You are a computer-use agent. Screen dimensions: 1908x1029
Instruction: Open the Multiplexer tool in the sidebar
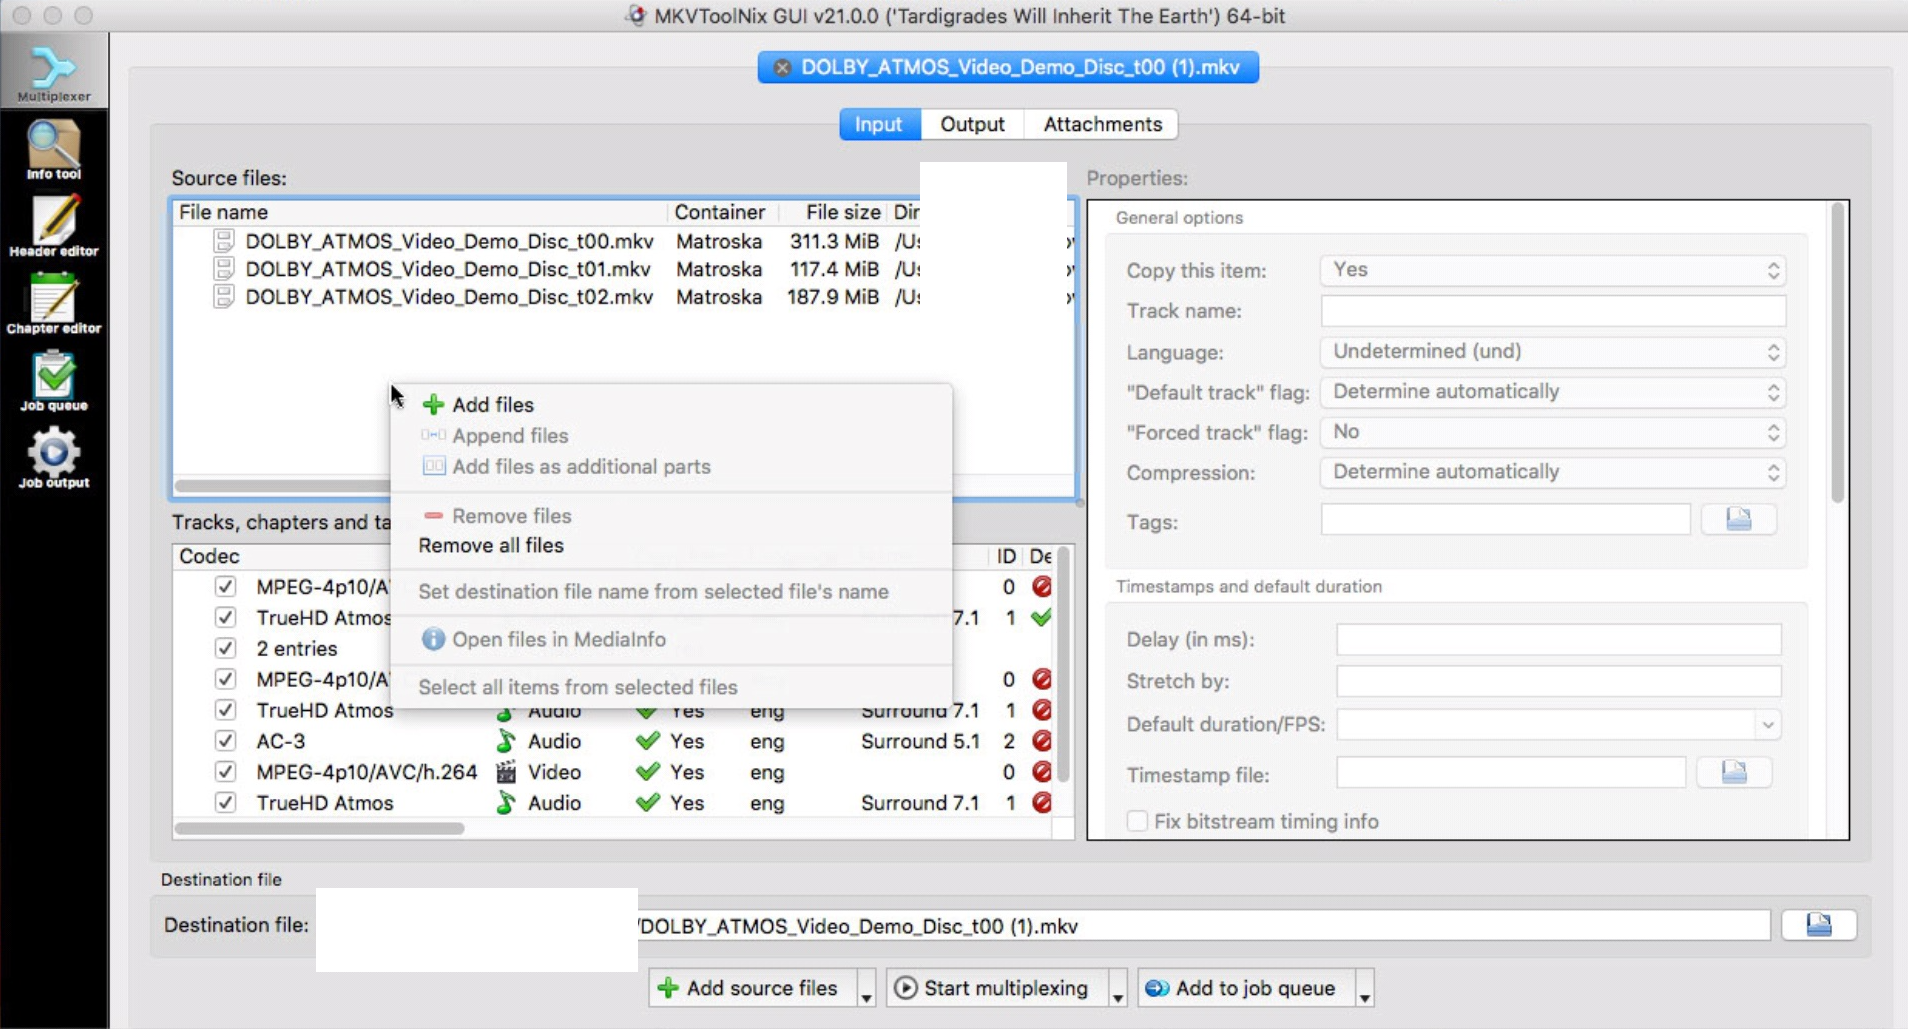(x=54, y=72)
